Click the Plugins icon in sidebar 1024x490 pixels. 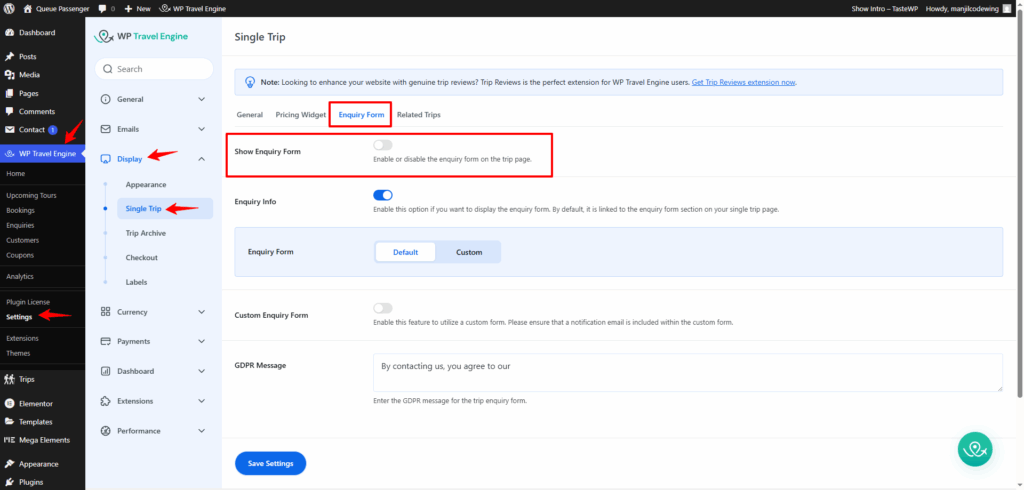[x=10, y=482]
